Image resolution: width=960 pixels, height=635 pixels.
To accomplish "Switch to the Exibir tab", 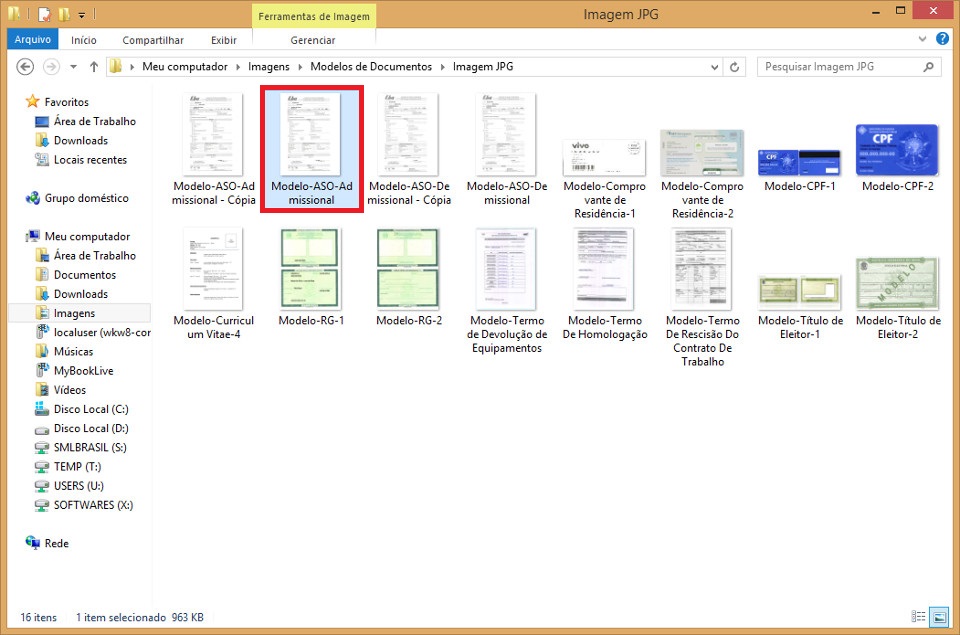I will click(x=223, y=40).
